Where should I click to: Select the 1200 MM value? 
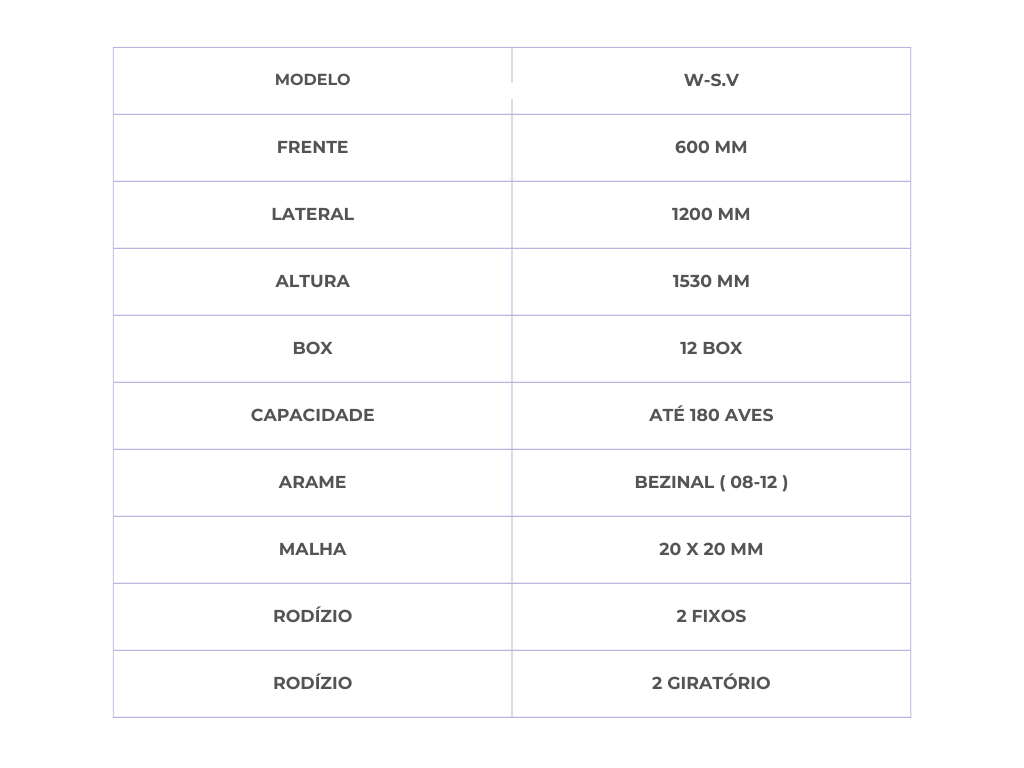[711, 215]
